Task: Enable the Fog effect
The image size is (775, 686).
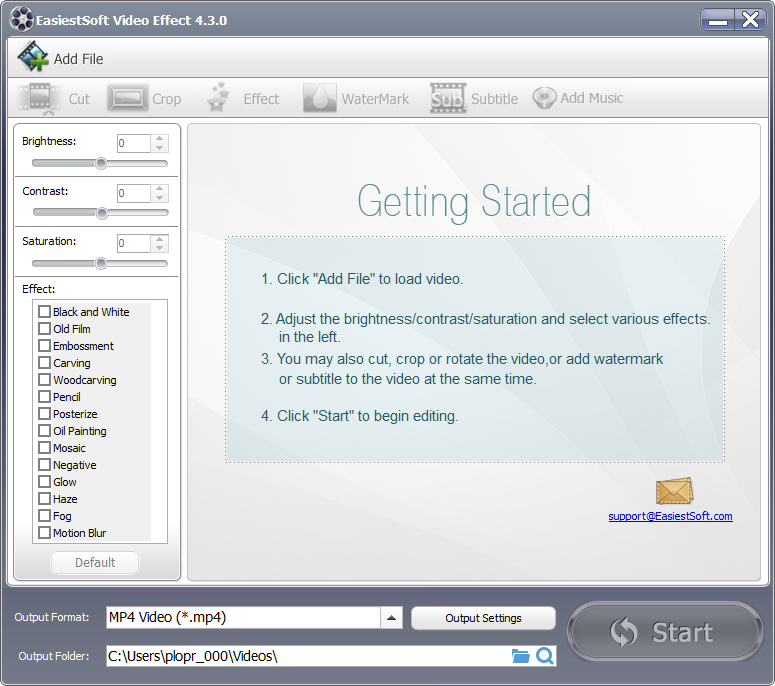Action: point(44,515)
